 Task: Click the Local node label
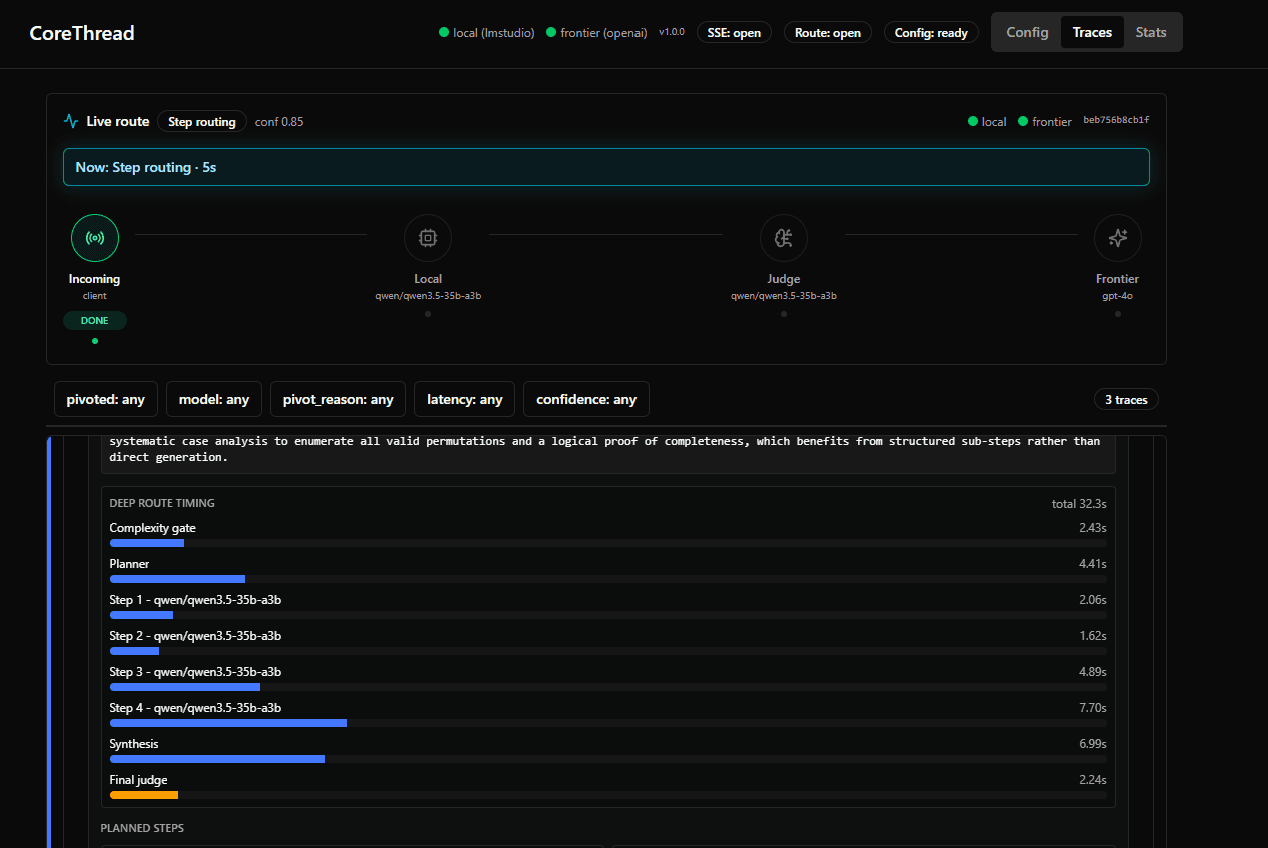[428, 279]
